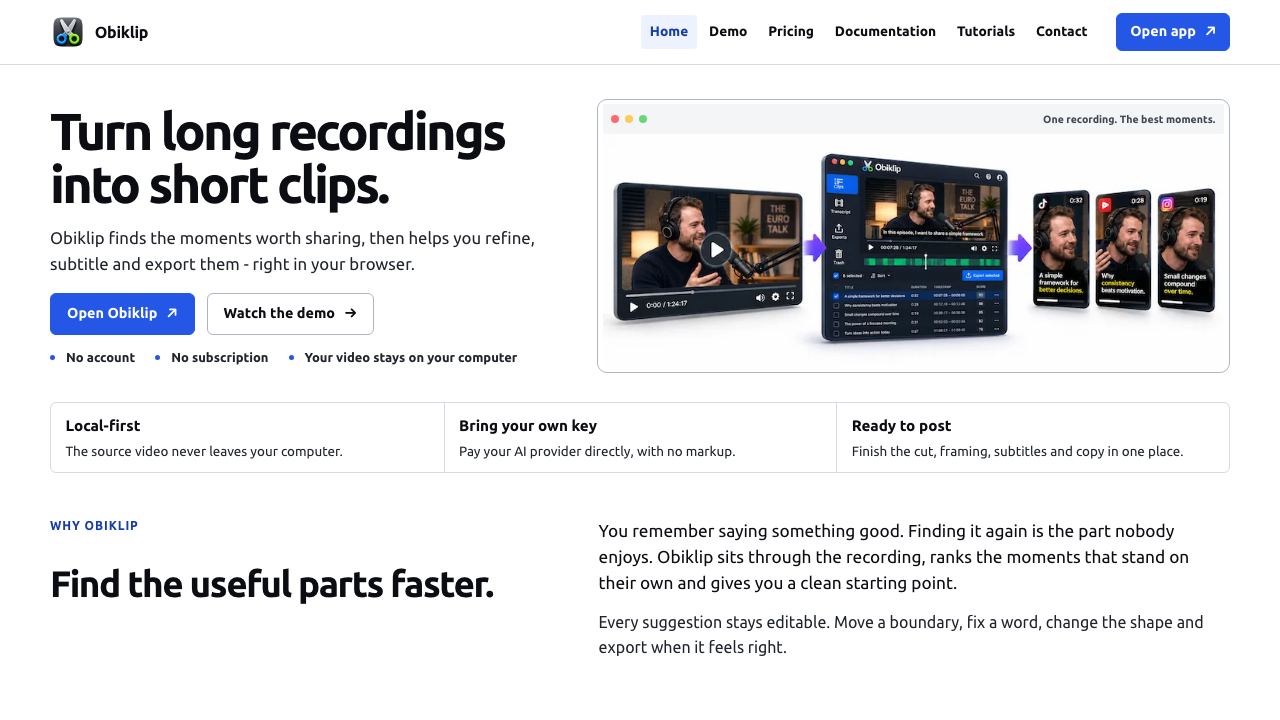Click the 'Local-first' feature heading

click(x=103, y=426)
